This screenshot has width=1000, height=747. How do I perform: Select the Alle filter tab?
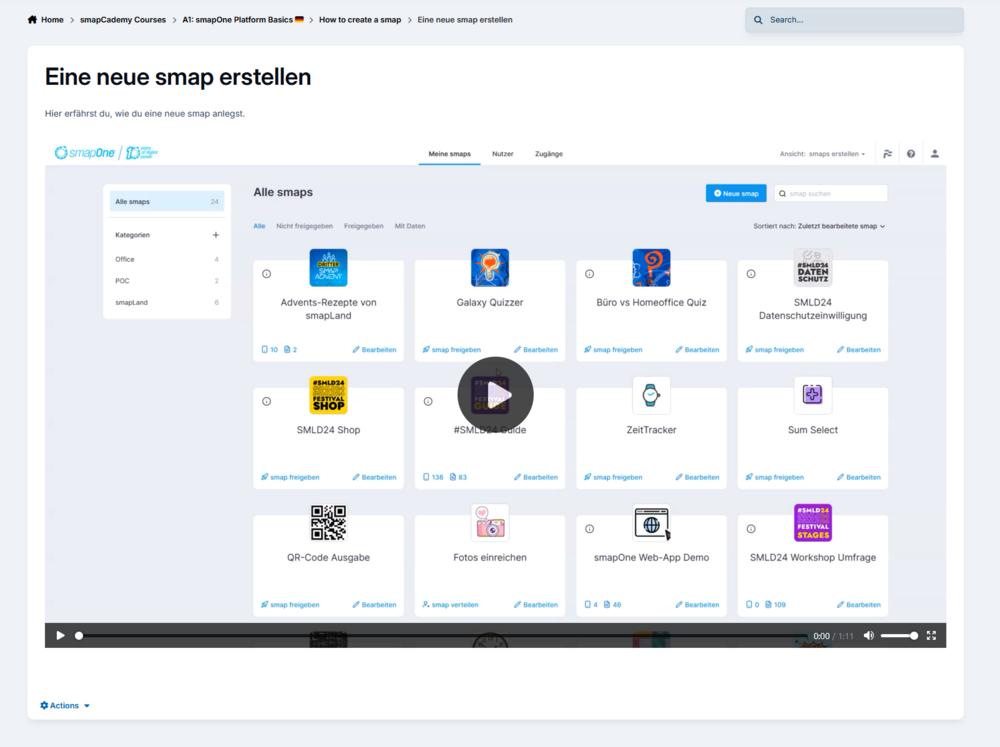click(259, 226)
